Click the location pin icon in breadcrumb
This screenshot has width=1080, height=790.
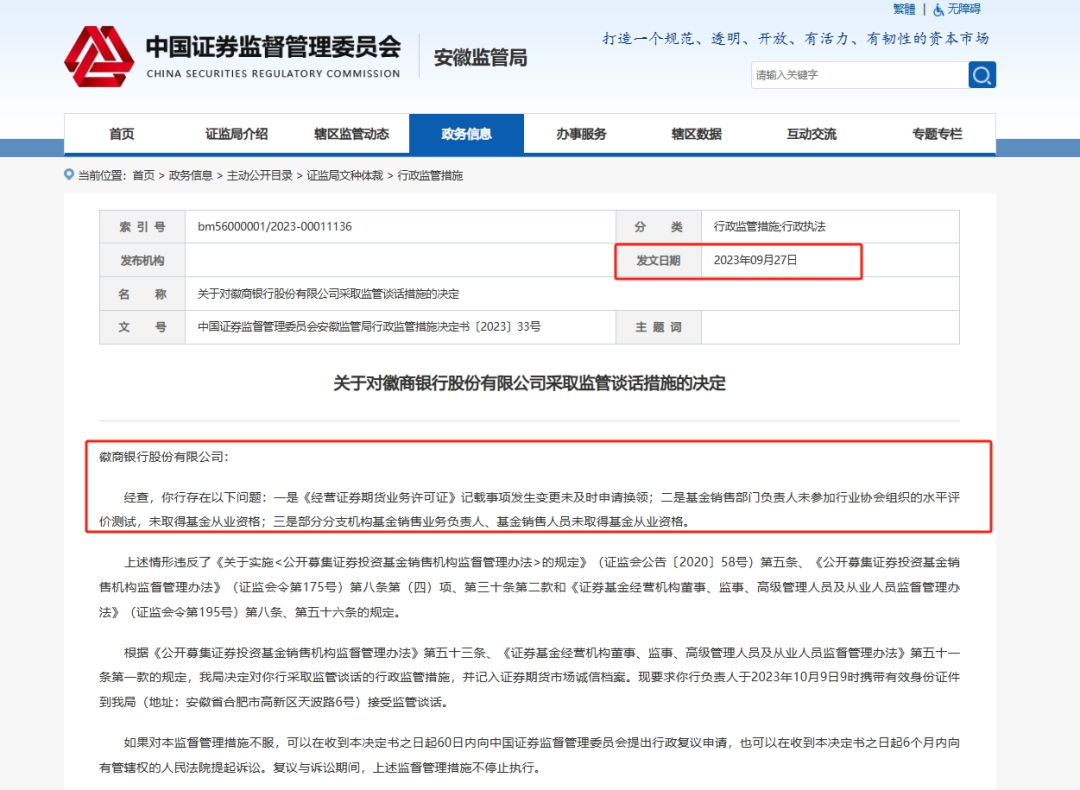(69, 174)
